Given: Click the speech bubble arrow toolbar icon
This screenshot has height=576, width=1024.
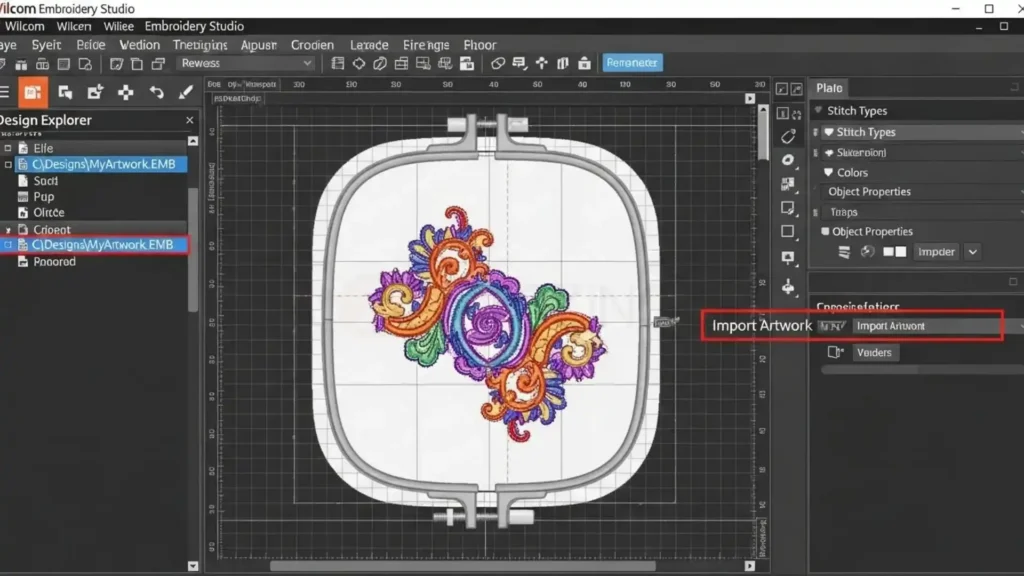Looking at the screenshot, I should click(519, 63).
